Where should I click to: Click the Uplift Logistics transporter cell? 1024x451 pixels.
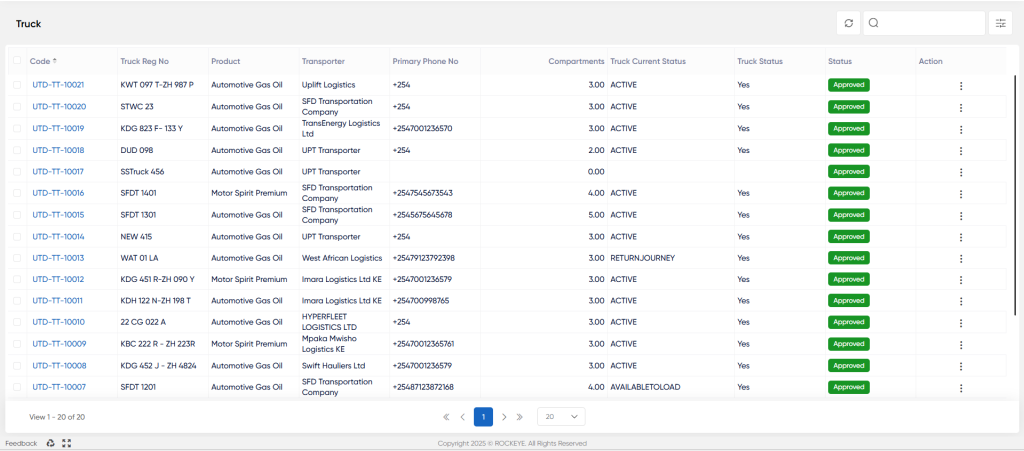328,85
